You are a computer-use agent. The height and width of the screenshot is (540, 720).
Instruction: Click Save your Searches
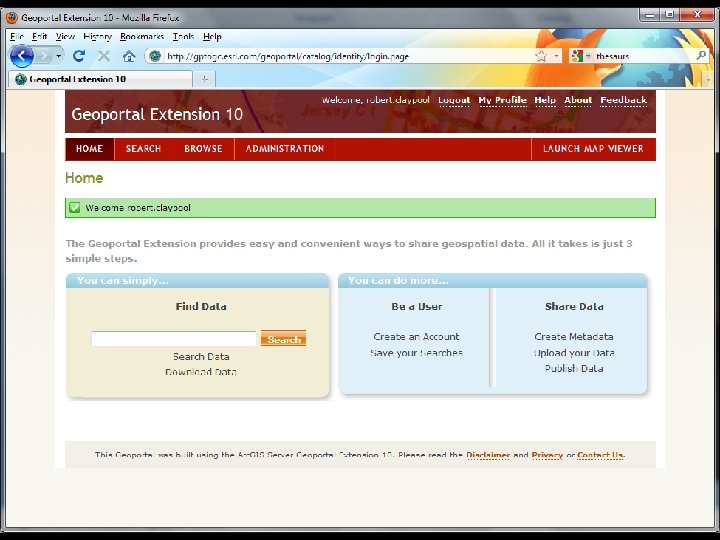pos(416,353)
